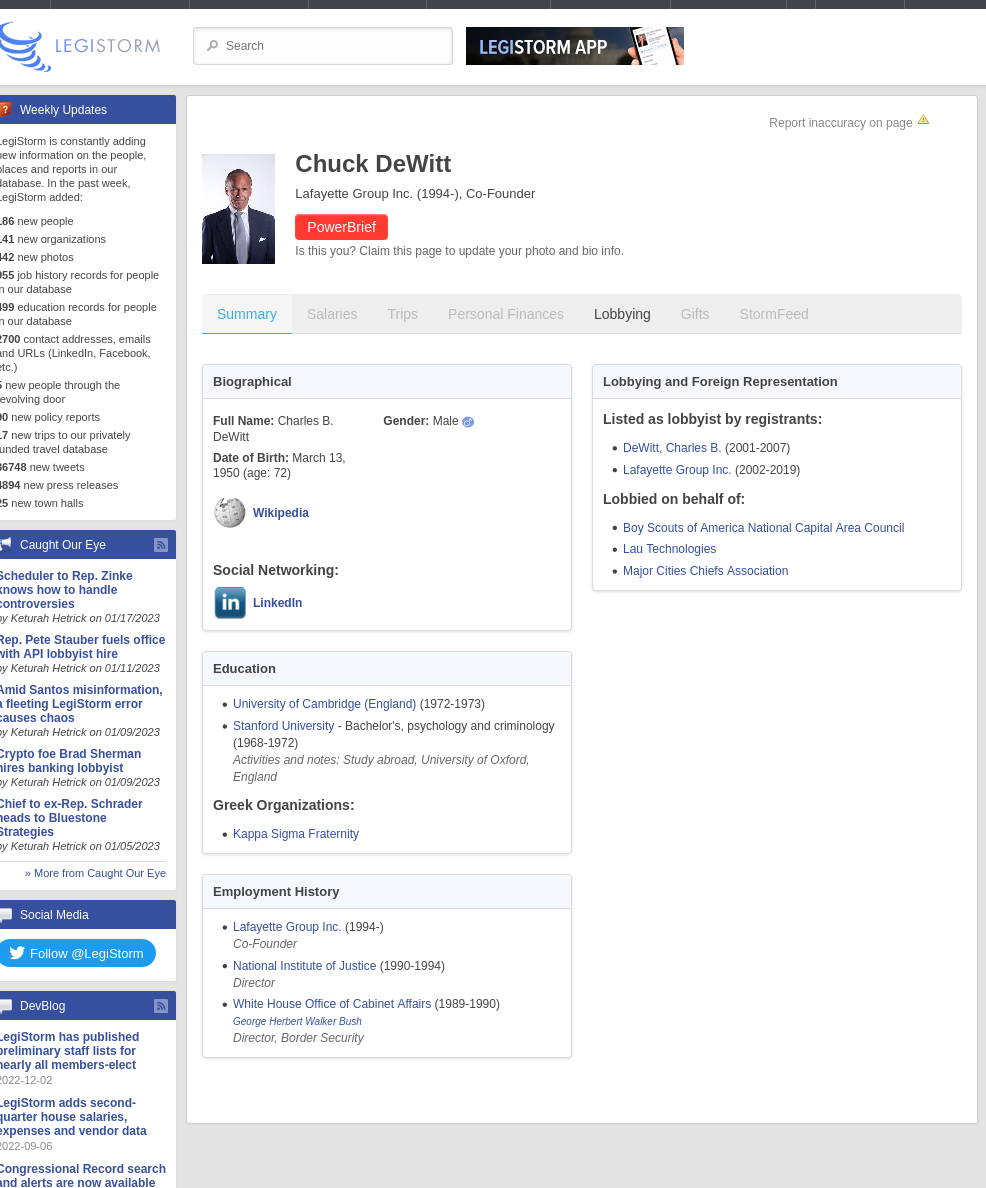Click the search magnifier icon
Viewport: 986px width, 1188px height.
(213, 45)
